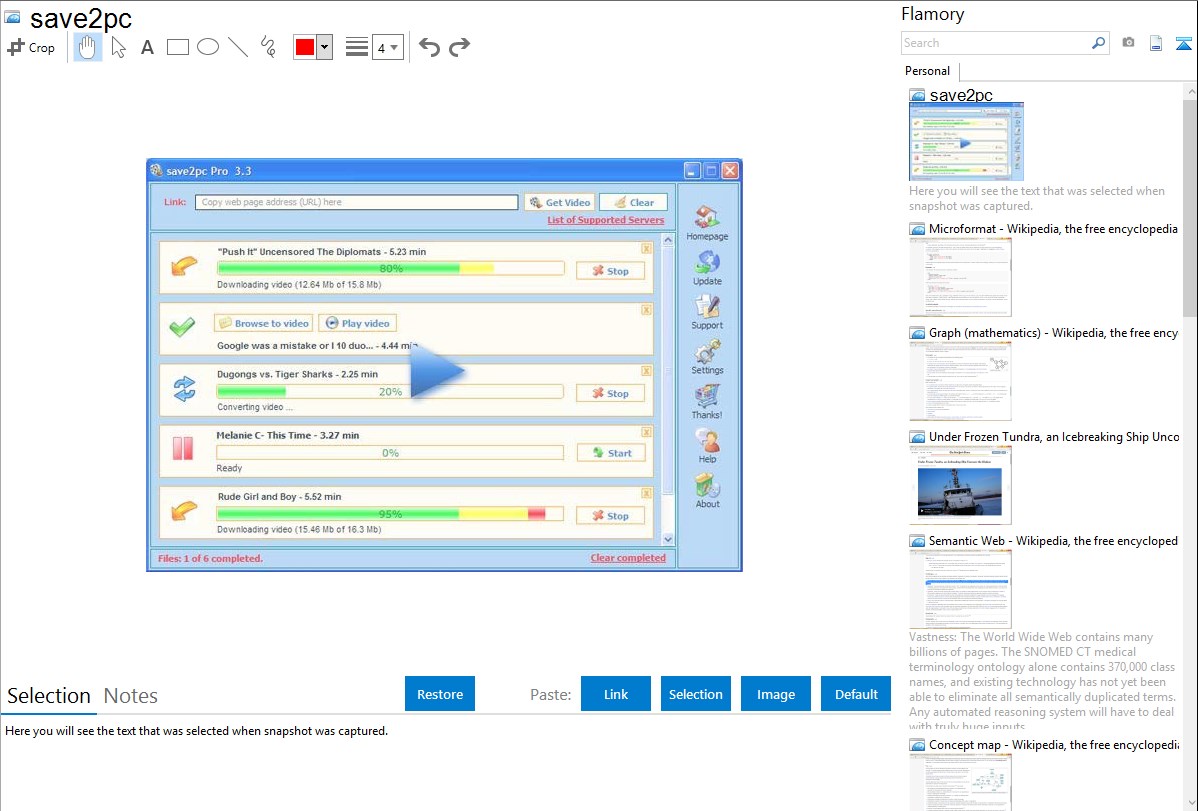
Task: Open the annotation color dropdown arrow
Action: tap(325, 47)
